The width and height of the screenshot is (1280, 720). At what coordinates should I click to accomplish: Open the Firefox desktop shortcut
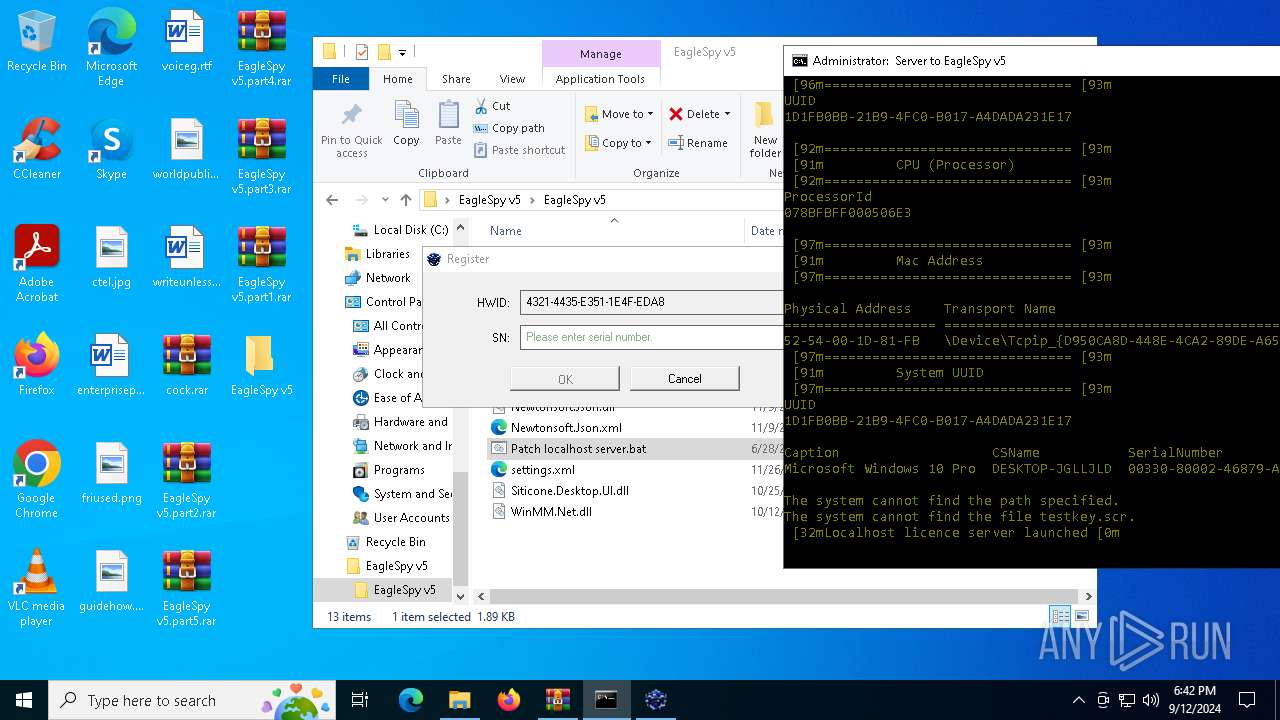(36, 365)
